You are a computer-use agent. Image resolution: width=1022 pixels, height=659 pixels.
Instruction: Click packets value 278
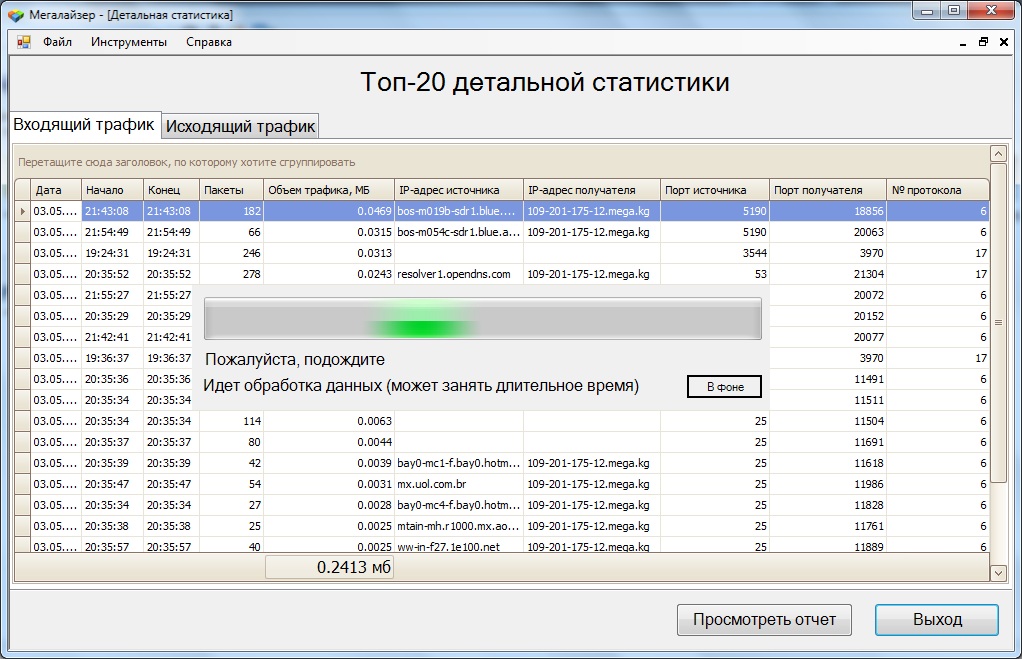coord(231,274)
